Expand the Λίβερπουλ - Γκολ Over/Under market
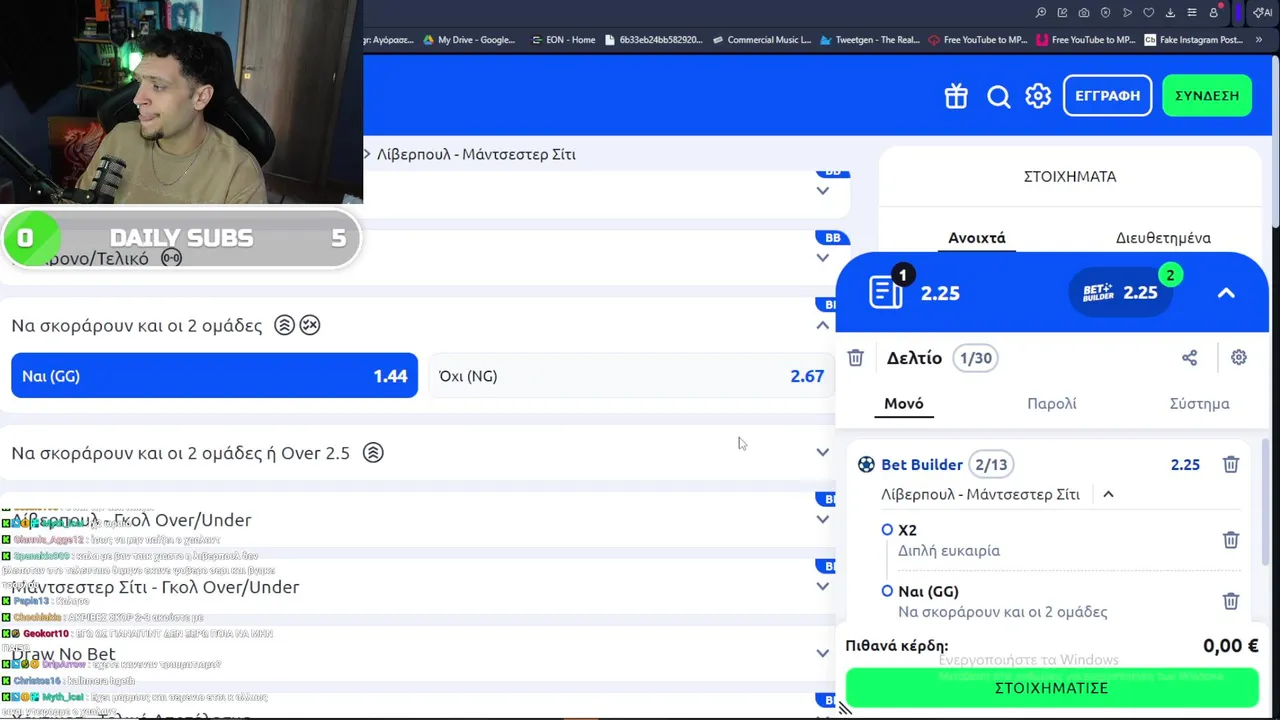Viewport: 1280px width, 720px height. 822,519
